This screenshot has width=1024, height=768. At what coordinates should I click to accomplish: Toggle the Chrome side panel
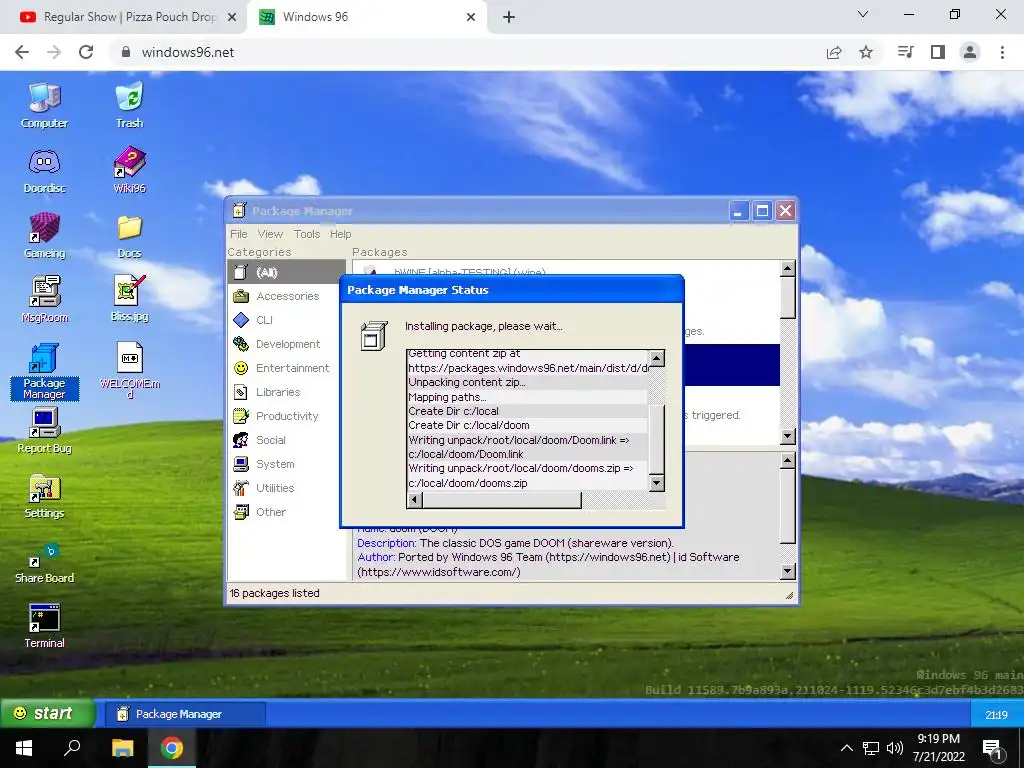pos(938,52)
